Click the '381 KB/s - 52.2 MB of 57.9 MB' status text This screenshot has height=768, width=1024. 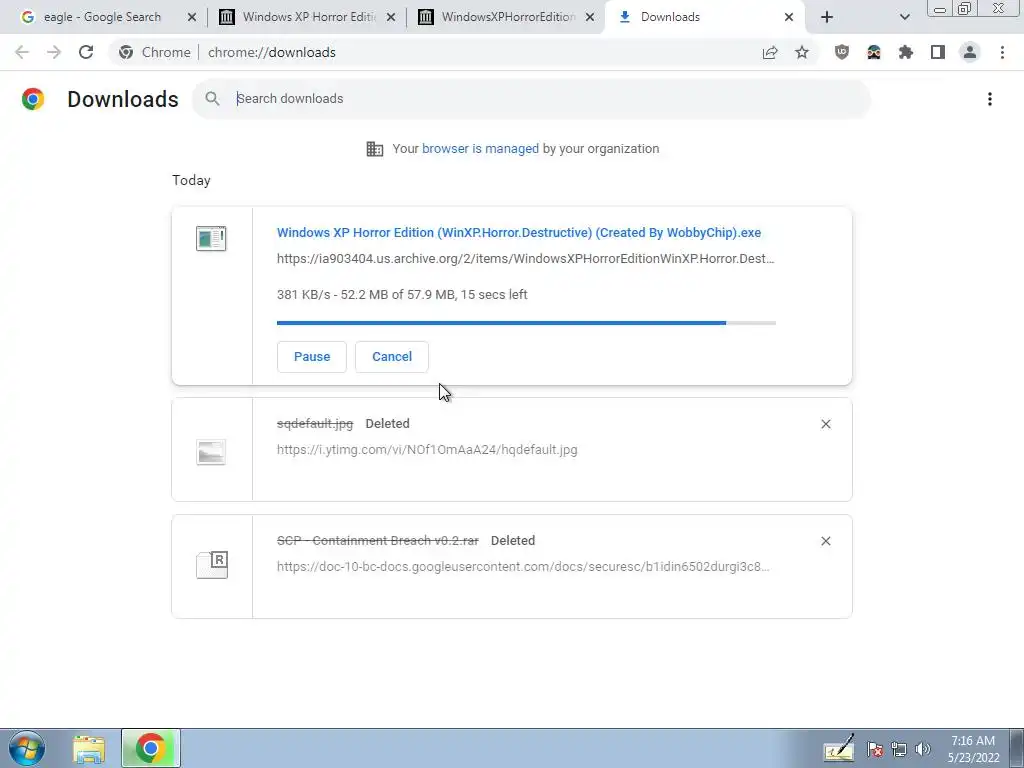(402, 295)
